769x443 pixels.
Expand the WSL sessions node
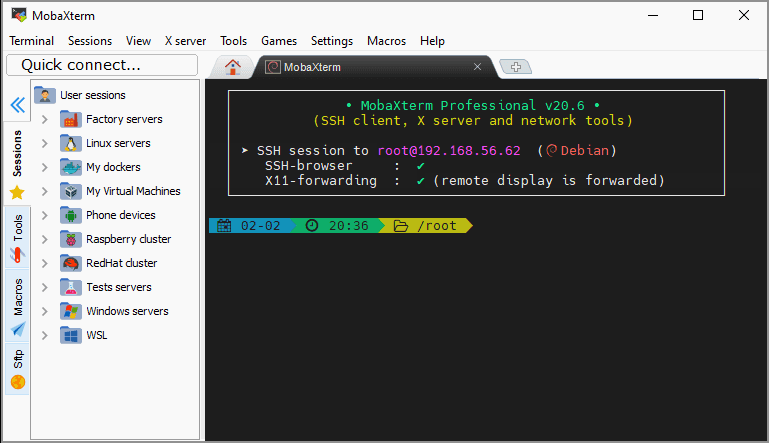click(45, 335)
